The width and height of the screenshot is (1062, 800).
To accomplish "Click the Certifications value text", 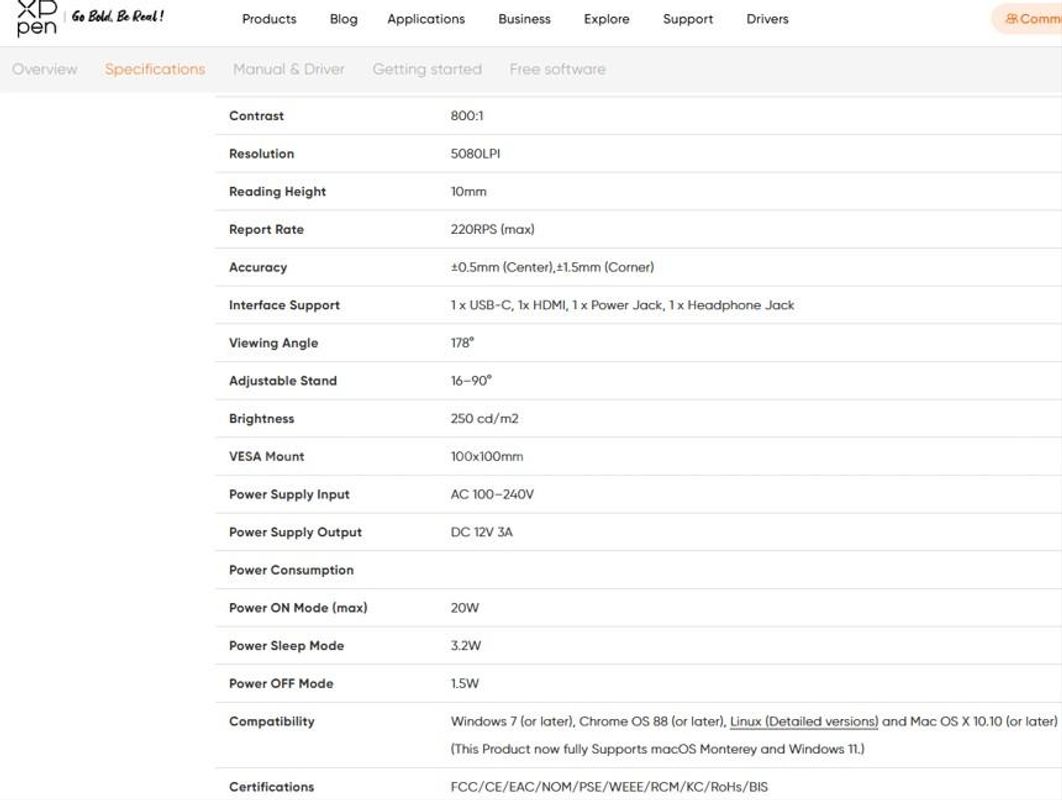I will (609, 786).
